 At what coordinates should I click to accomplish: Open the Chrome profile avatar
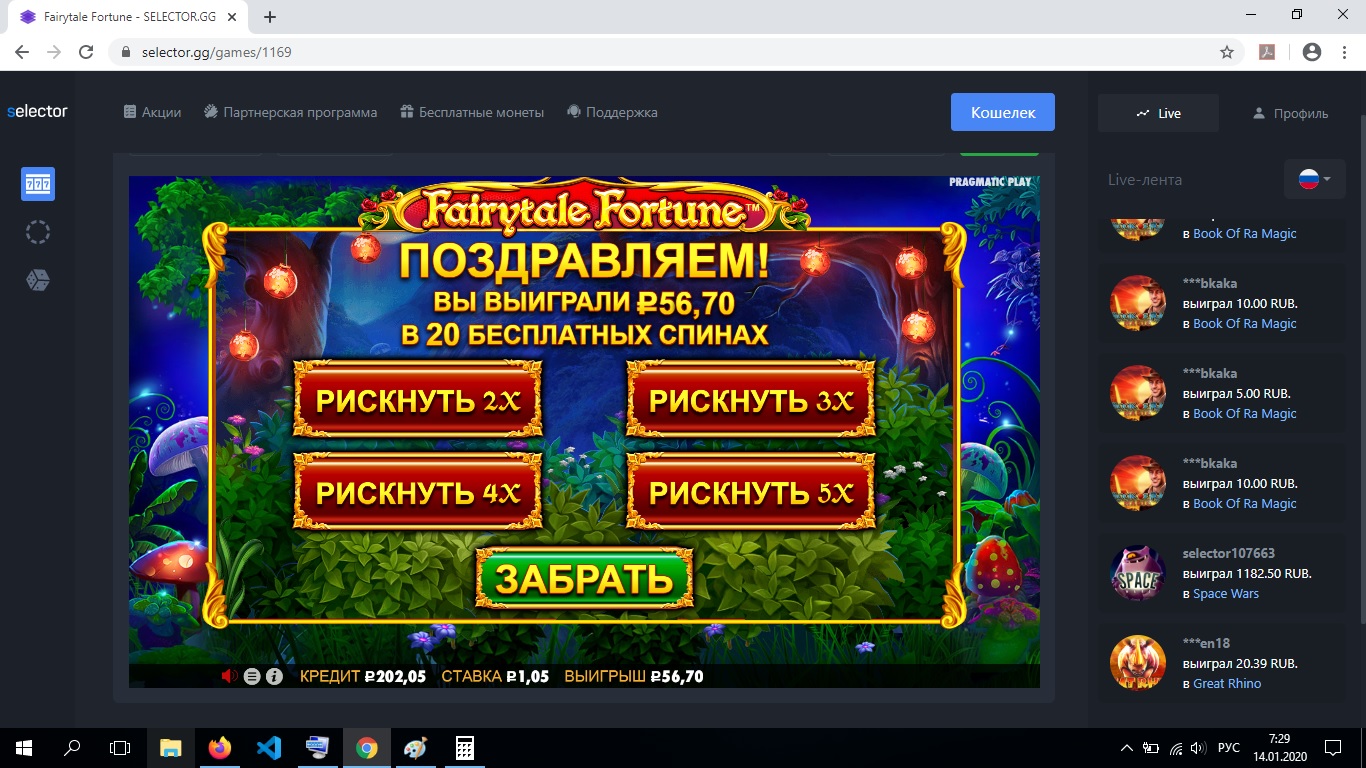(x=1312, y=52)
